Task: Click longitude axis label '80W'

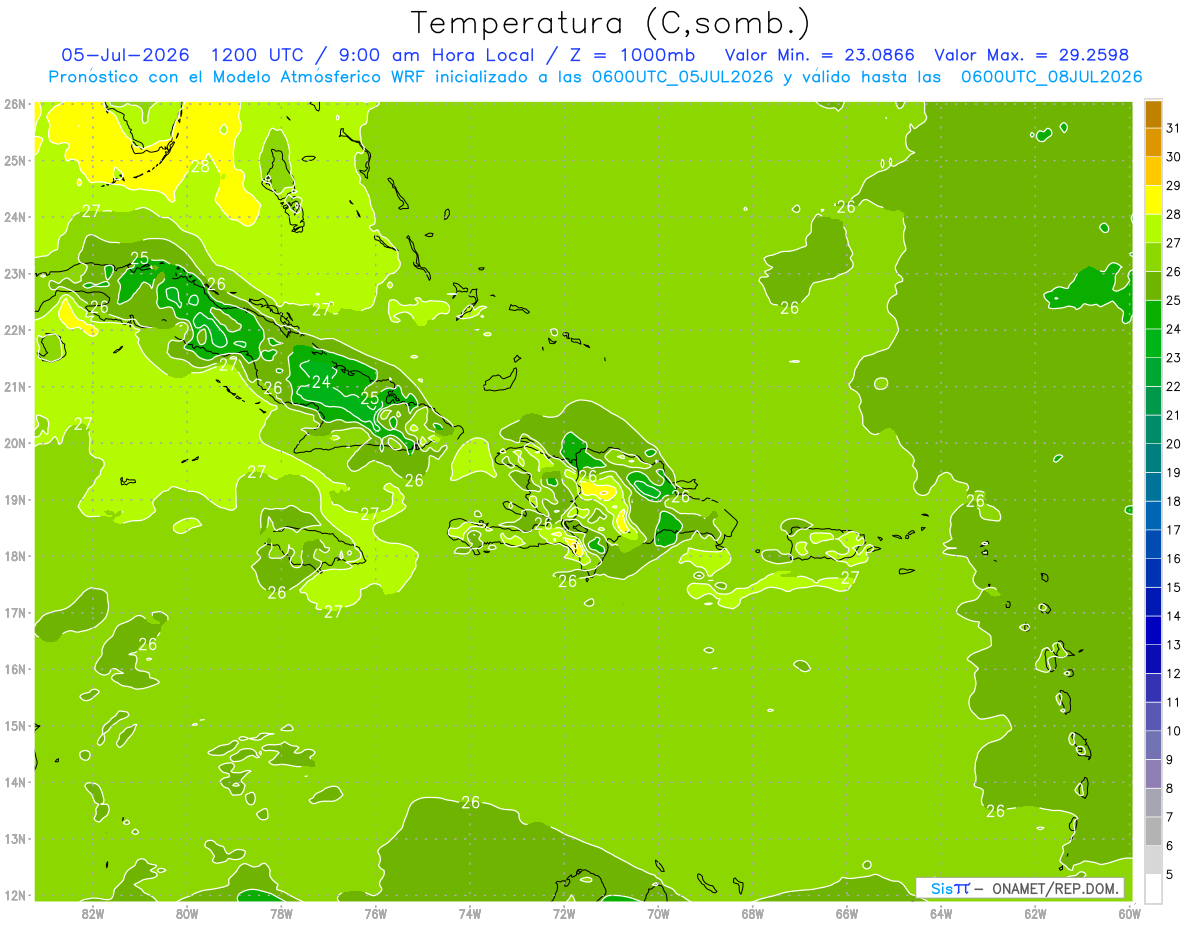Action: (187, 913)
